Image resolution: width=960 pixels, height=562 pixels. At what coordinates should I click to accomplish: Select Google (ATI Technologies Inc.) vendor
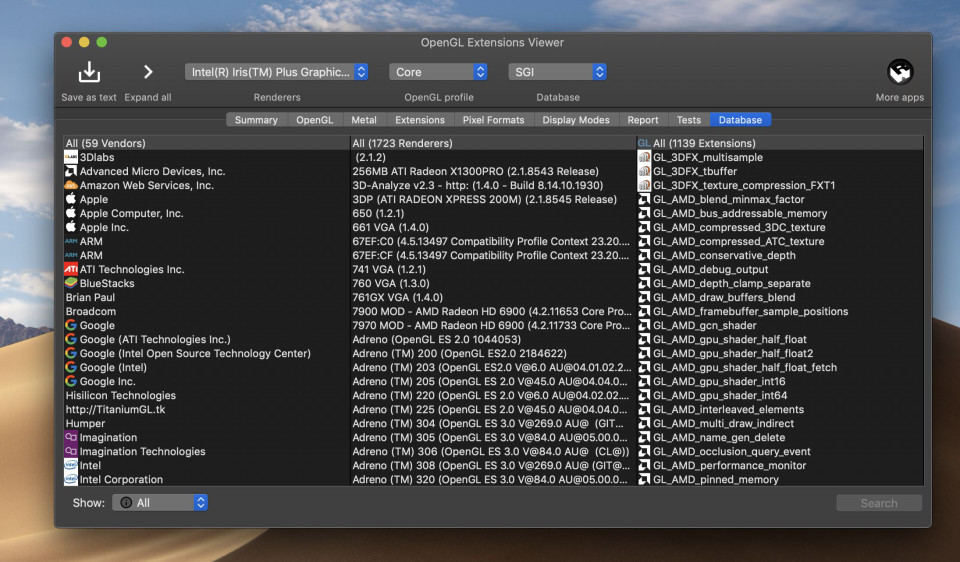click(x=206, y=339)
